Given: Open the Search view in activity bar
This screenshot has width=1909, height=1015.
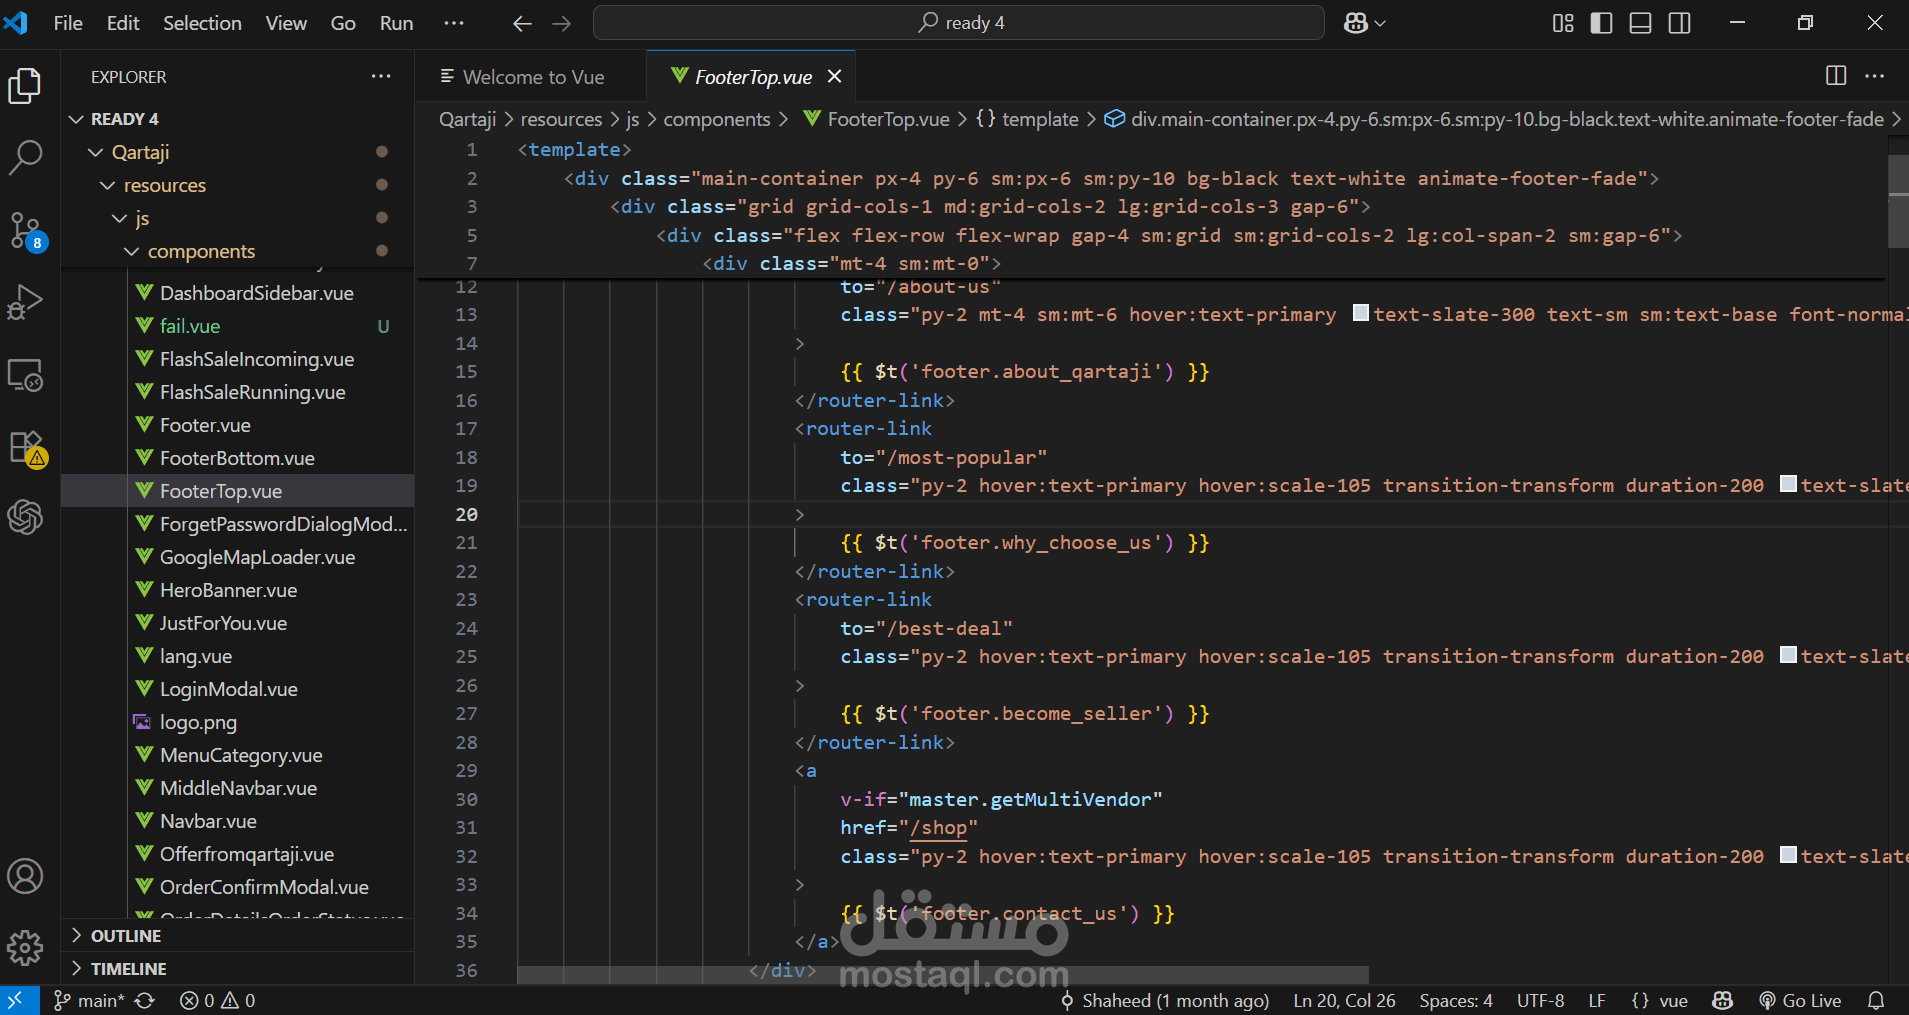Looking at the screenshot, I should pyautogui.click(x=25, y=157).
